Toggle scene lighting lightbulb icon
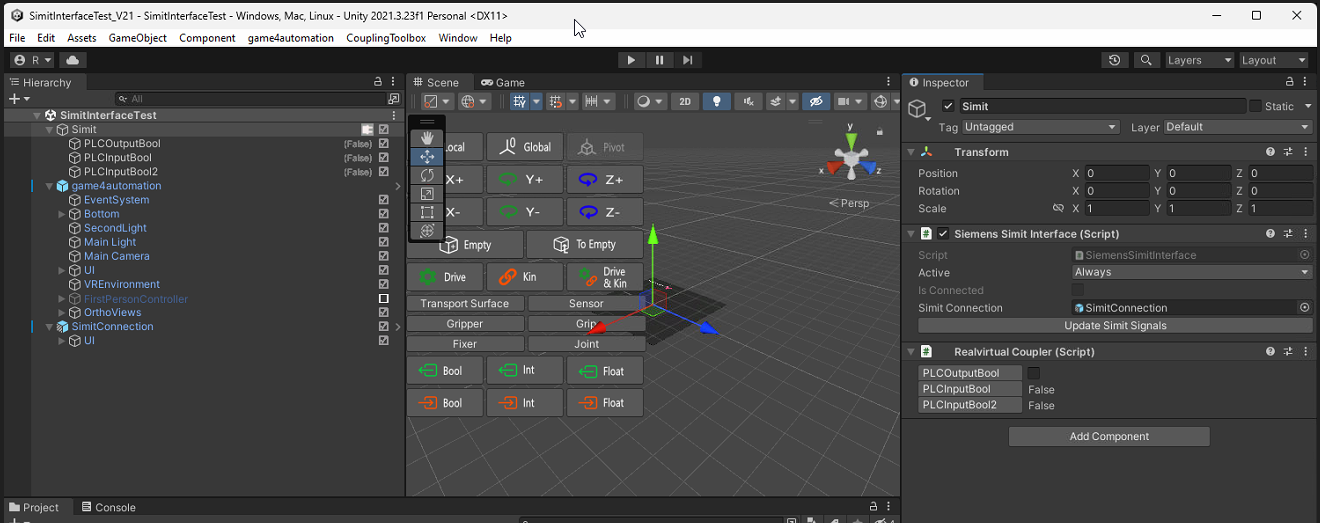 [715, 101]
